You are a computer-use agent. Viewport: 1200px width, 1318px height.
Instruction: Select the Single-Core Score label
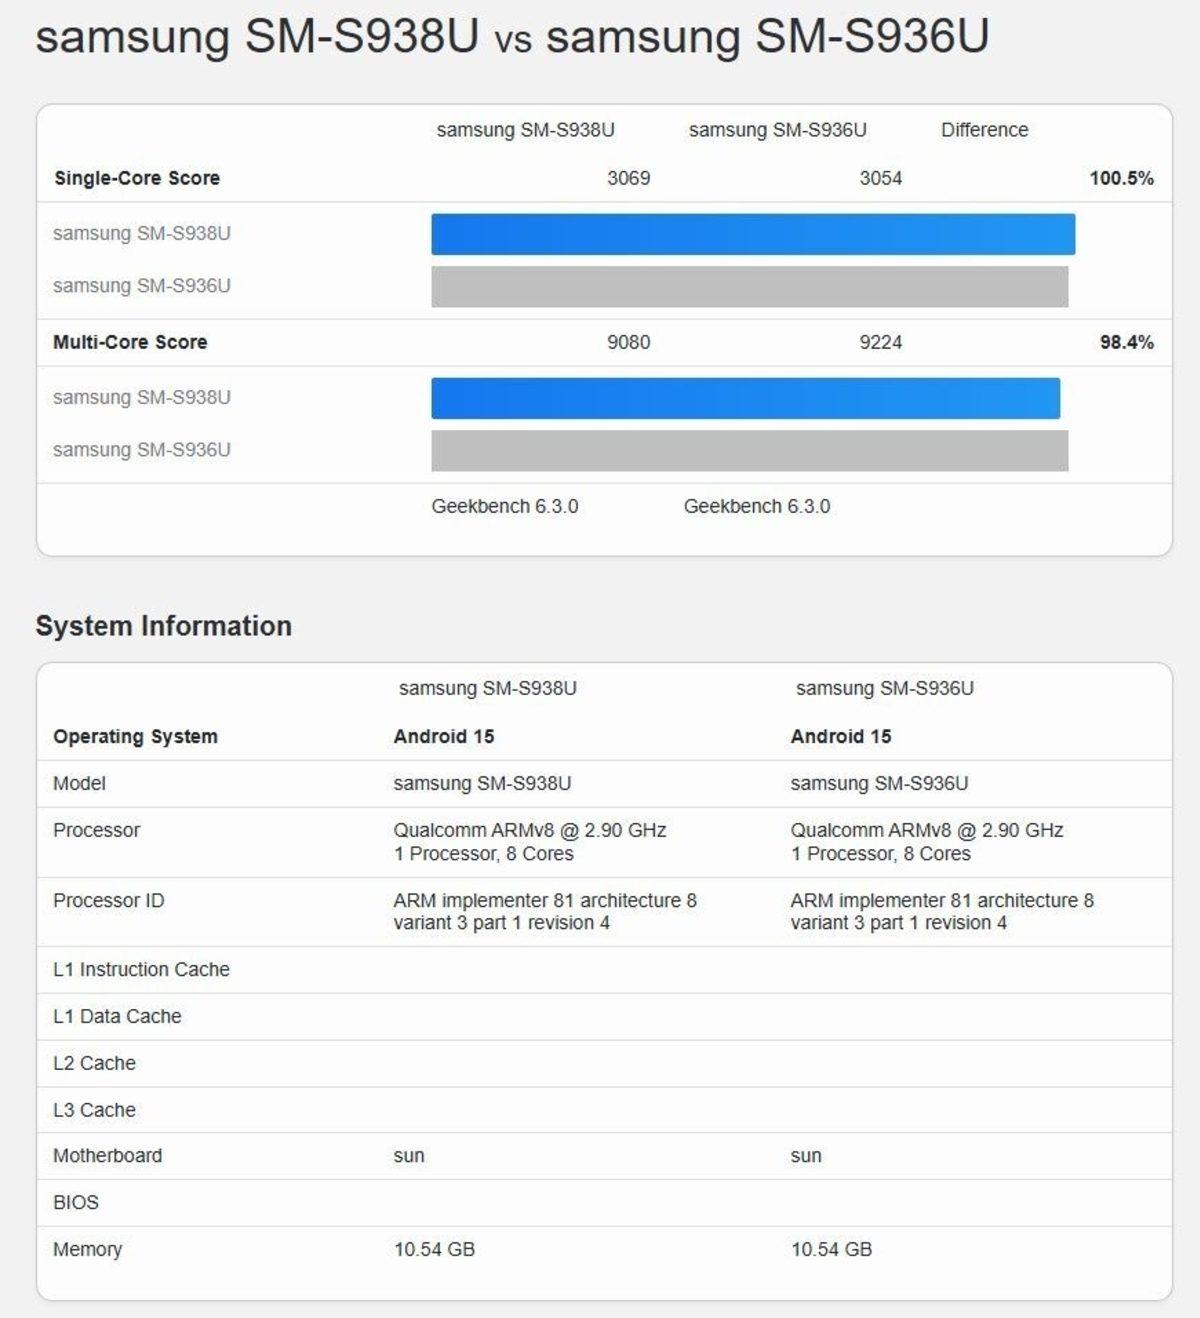click(x=134, y=178)
